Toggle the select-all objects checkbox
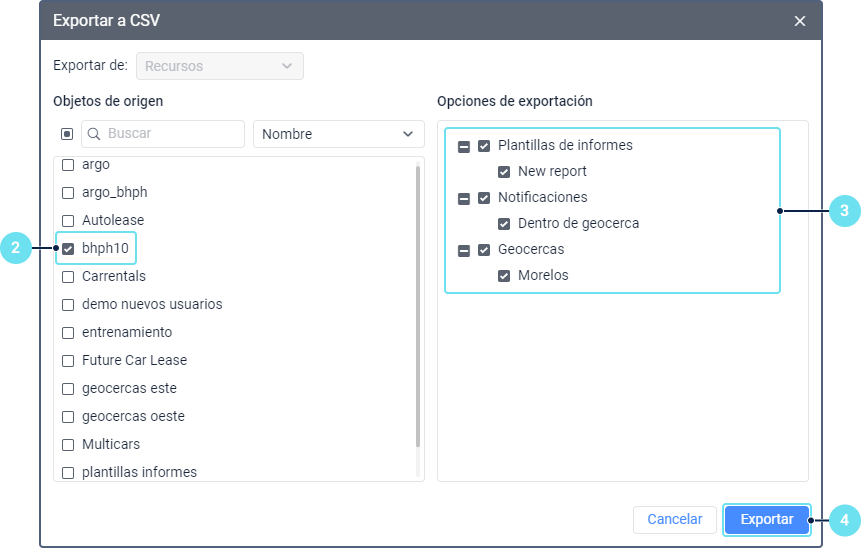Screen dimensions: 861x549 (67, 134)
